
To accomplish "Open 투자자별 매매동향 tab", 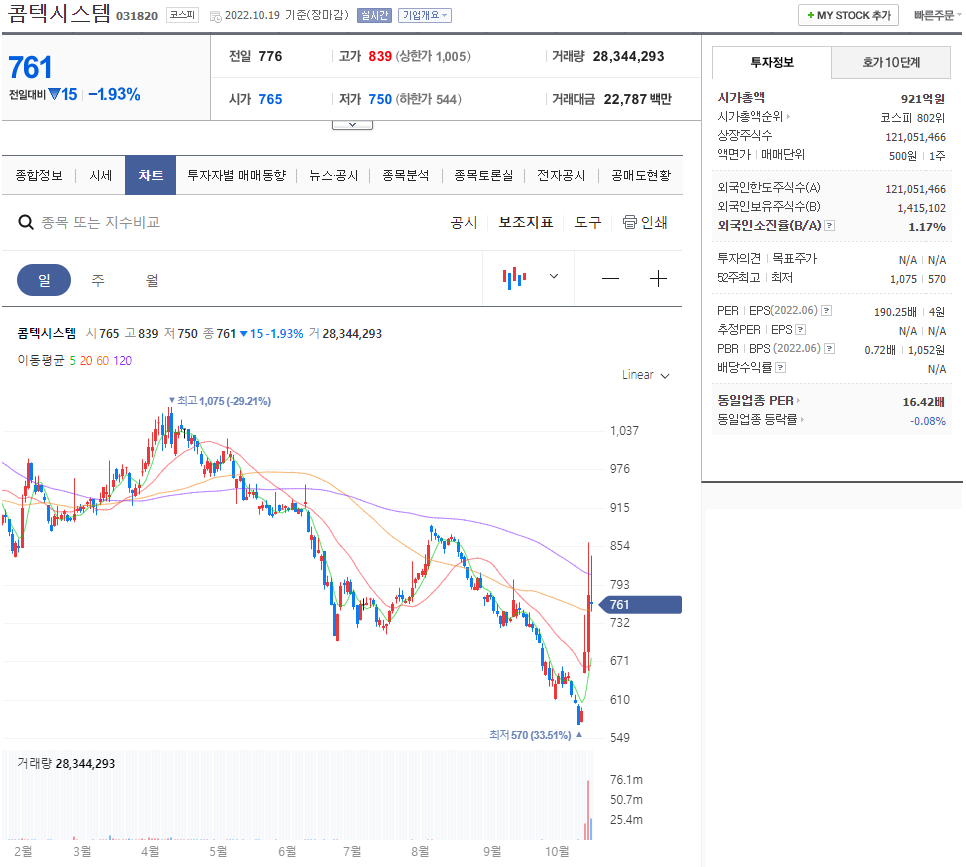I will [237, 176].
